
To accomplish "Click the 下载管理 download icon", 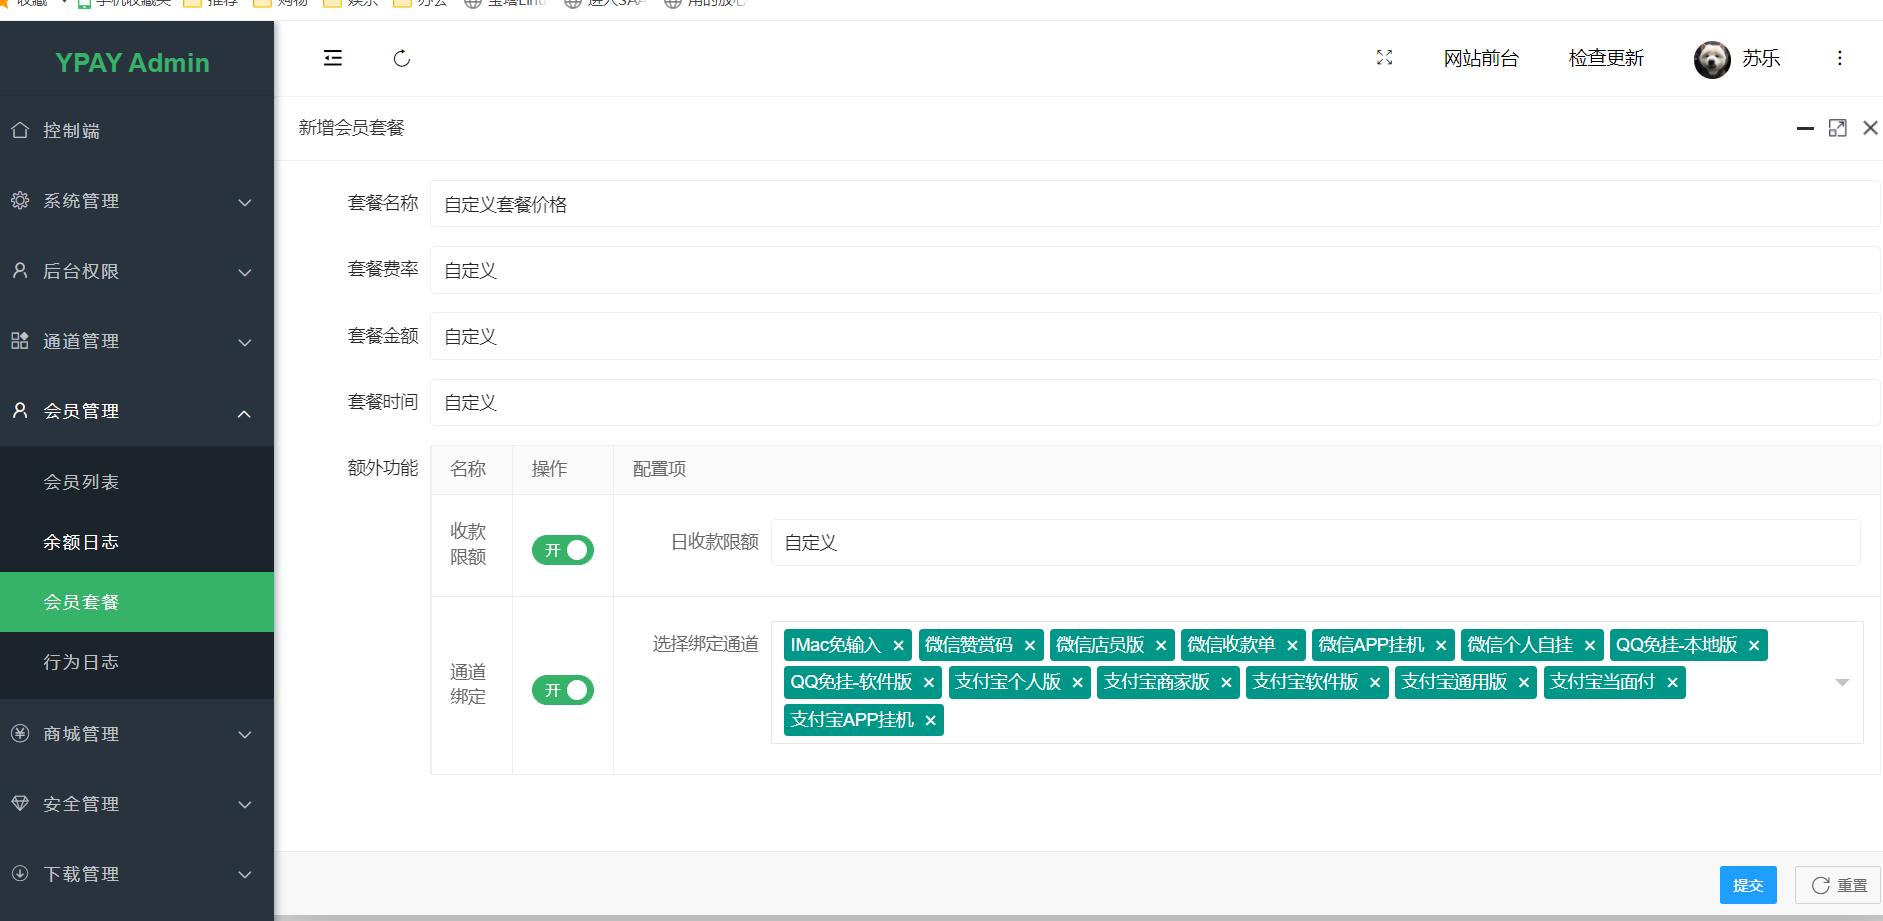I will point(19,873).
